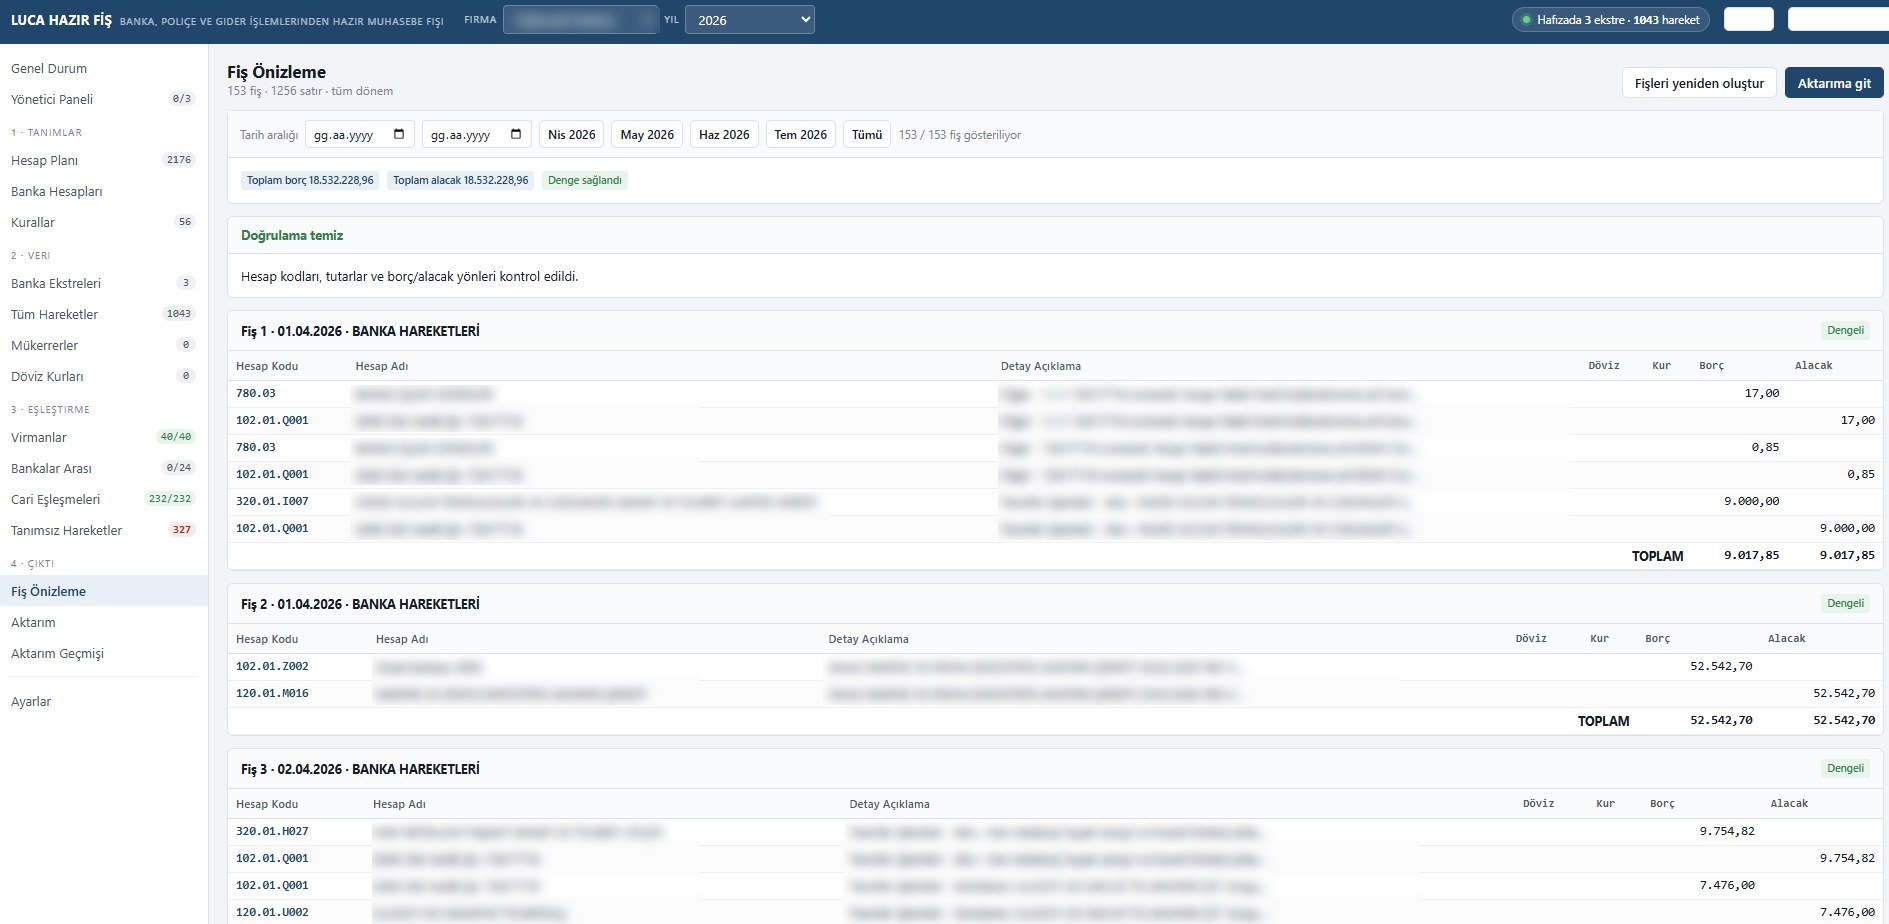Click the start date input field
Viewport: 1889px width, 924px height.
tap(360, 134)
